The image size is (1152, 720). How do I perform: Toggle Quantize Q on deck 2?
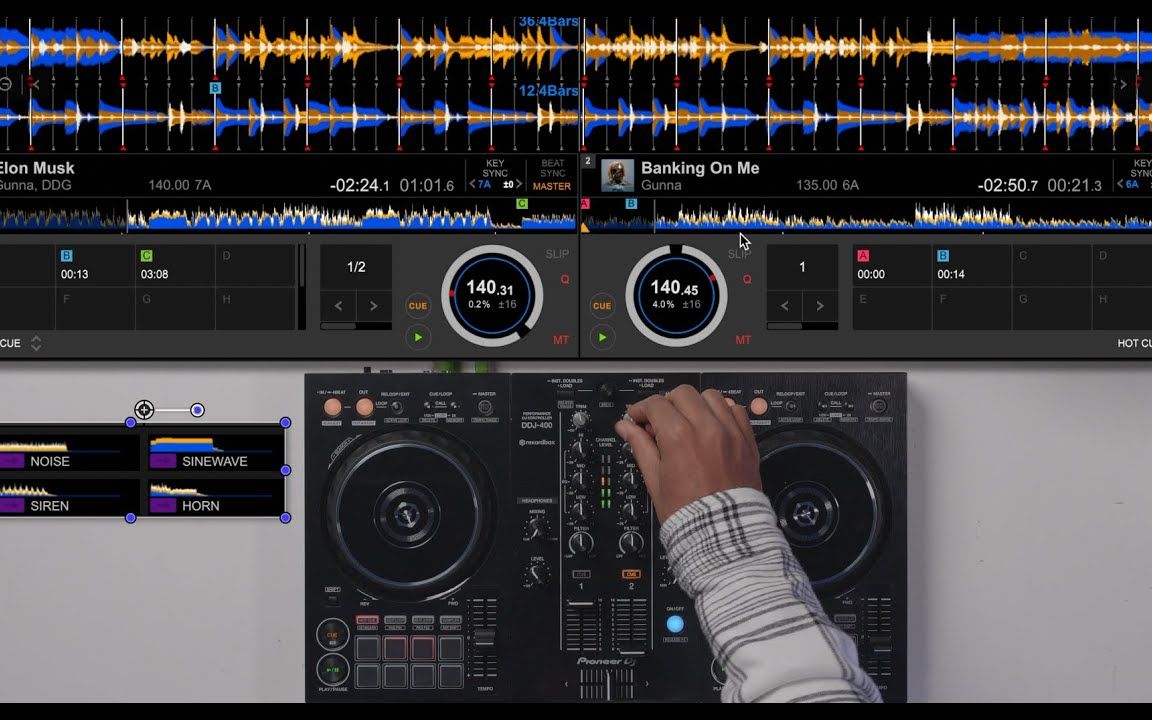point(746,279)
